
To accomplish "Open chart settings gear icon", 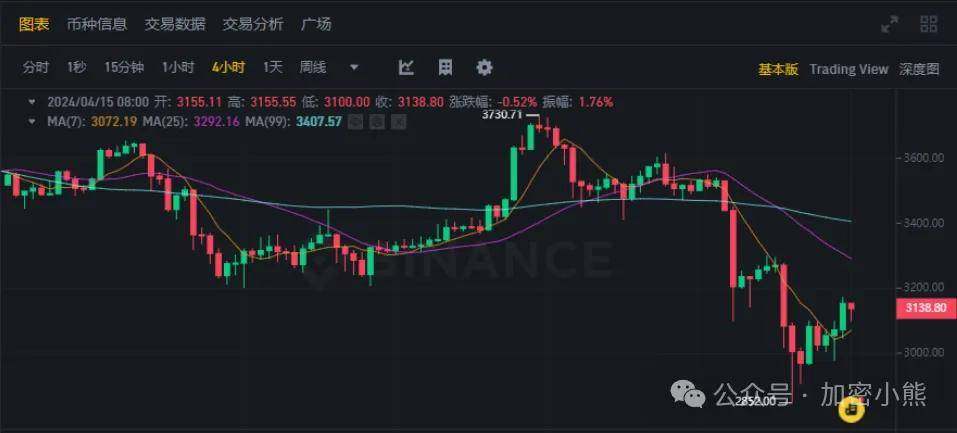I will coord(485,67).
